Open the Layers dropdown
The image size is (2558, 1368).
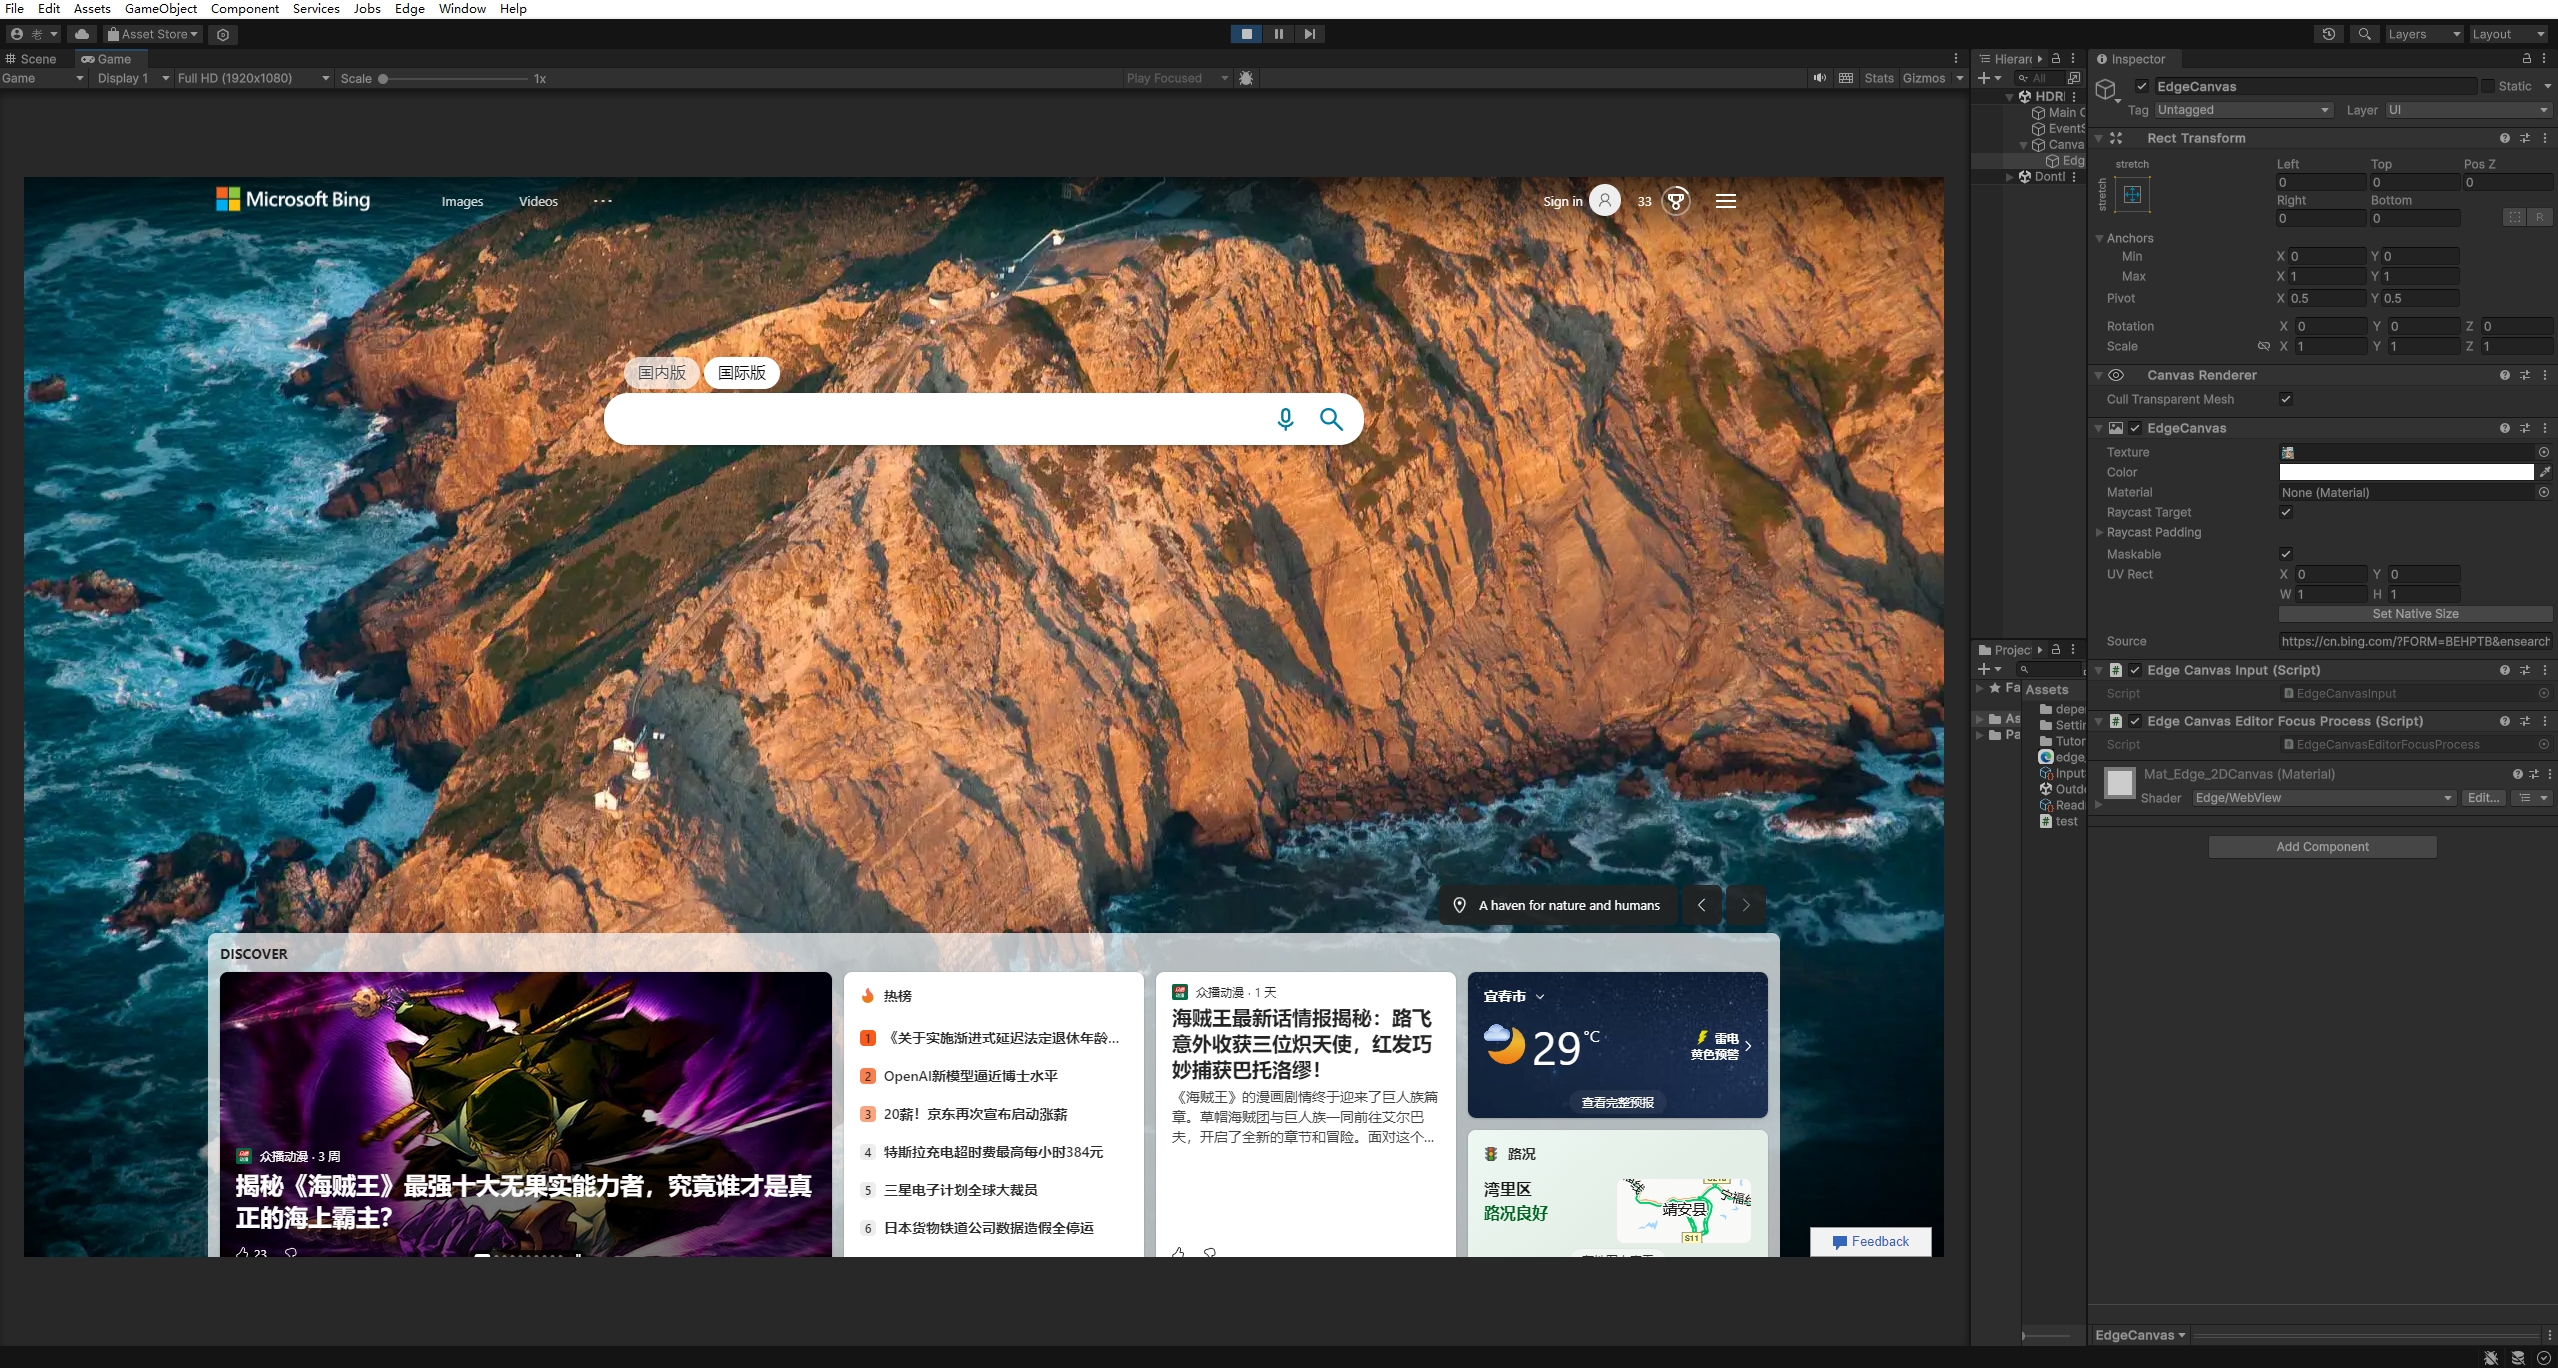point(2423,34)
